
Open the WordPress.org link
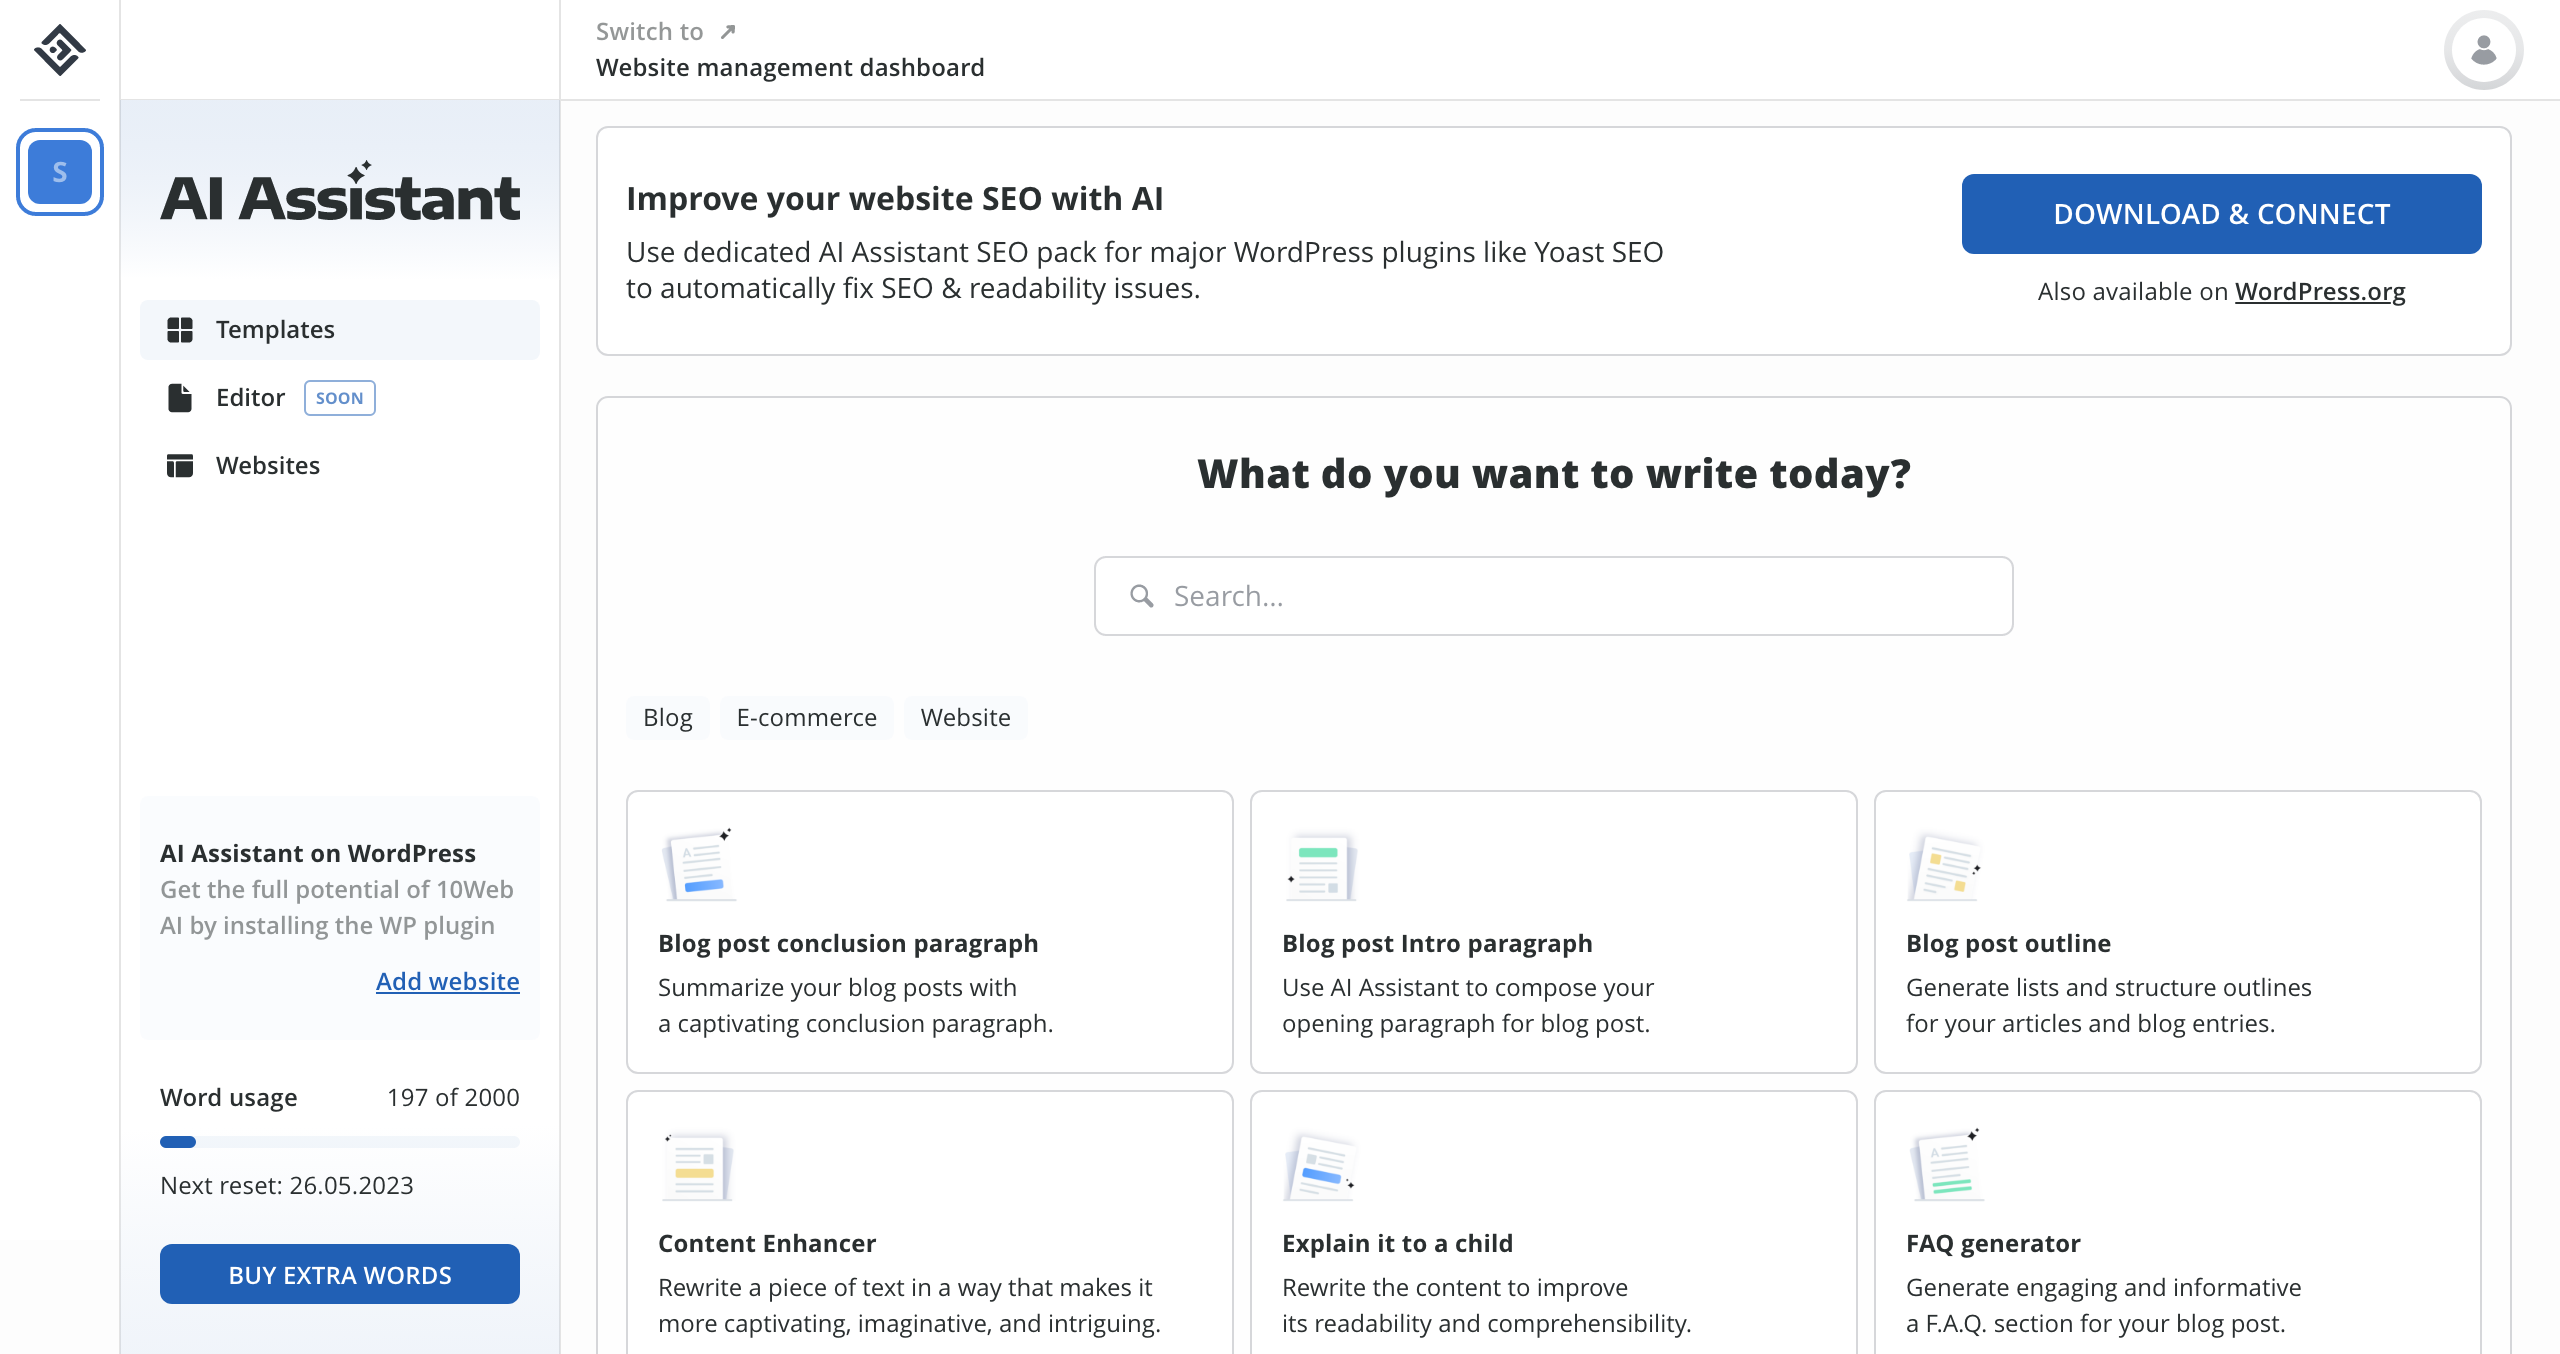click(x=2319, y=291)
